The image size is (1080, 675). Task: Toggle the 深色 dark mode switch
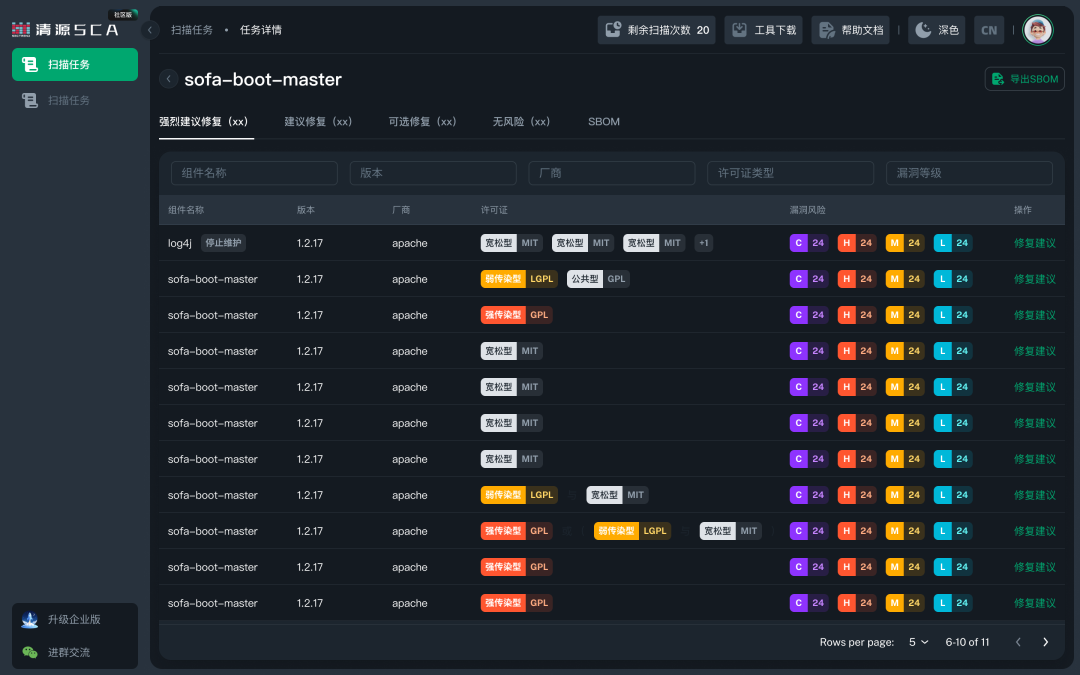937,30
